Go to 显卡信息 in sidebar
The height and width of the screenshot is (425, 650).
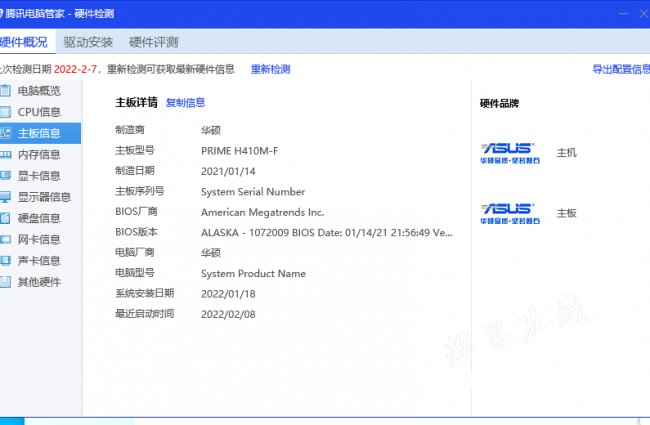tap(39, 176)
